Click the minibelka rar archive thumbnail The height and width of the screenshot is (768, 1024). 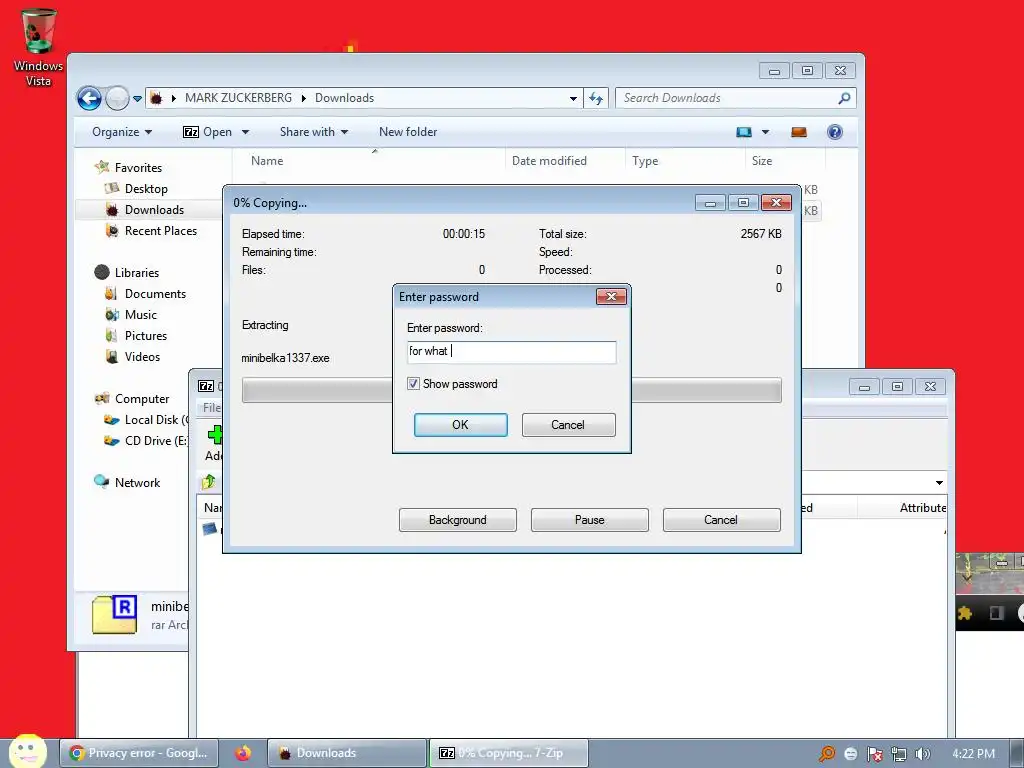coord(115,614)
